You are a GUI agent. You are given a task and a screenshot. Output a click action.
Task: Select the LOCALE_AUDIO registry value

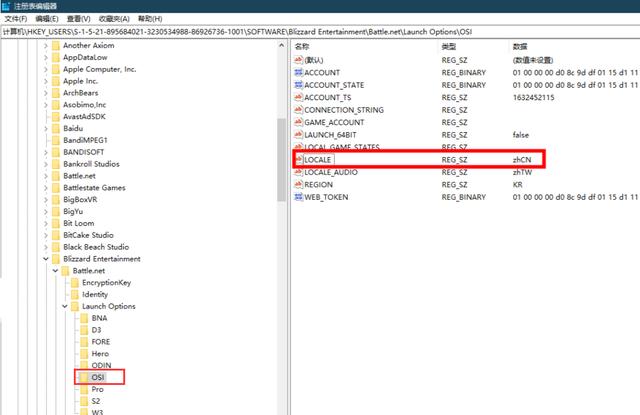[331, 172]
